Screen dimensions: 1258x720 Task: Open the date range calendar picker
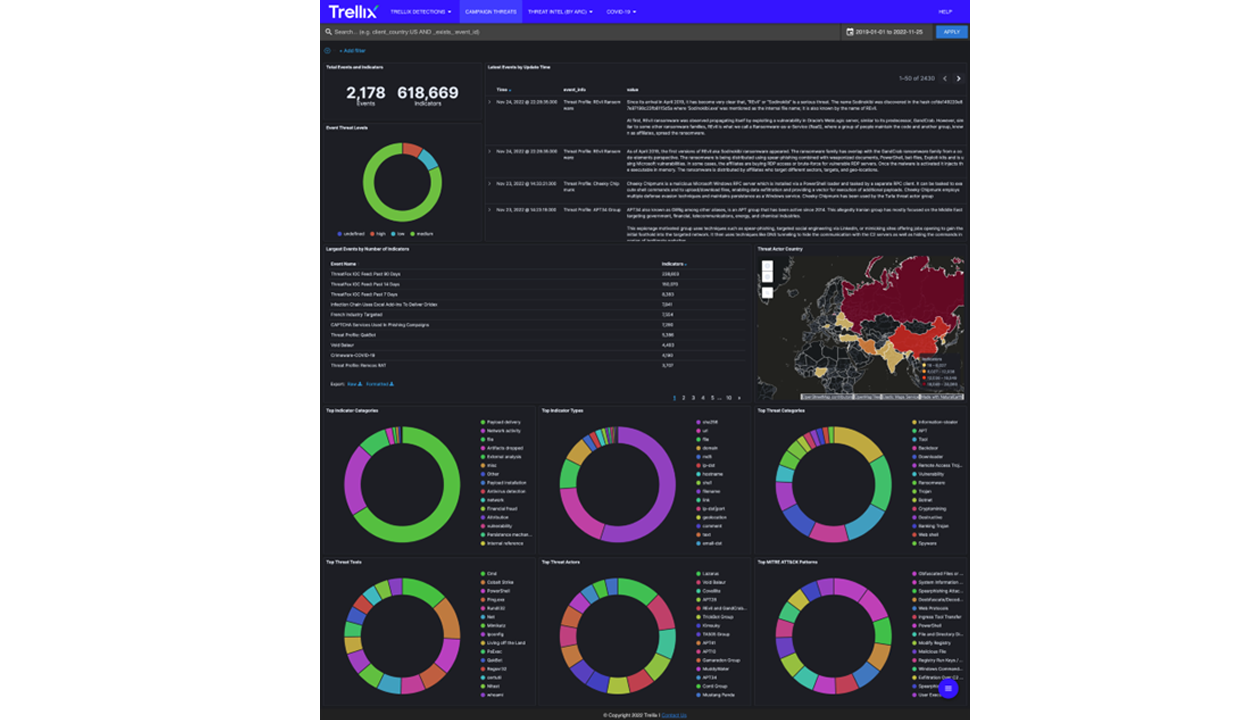coord(850,32)
